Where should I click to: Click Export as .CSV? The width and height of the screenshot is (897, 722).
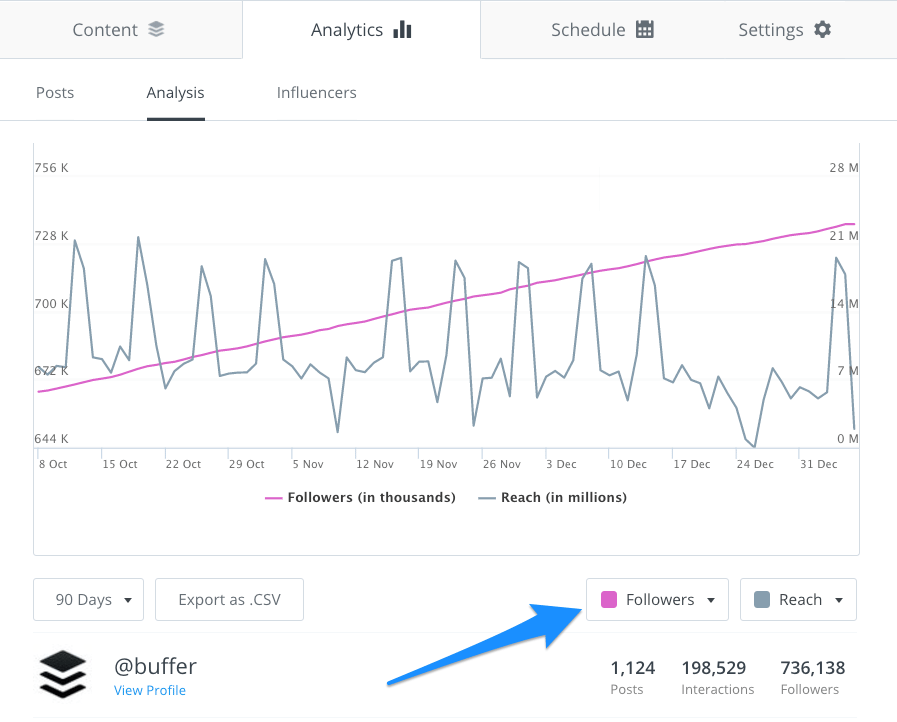pyautogui.click(x=229, y=599)
